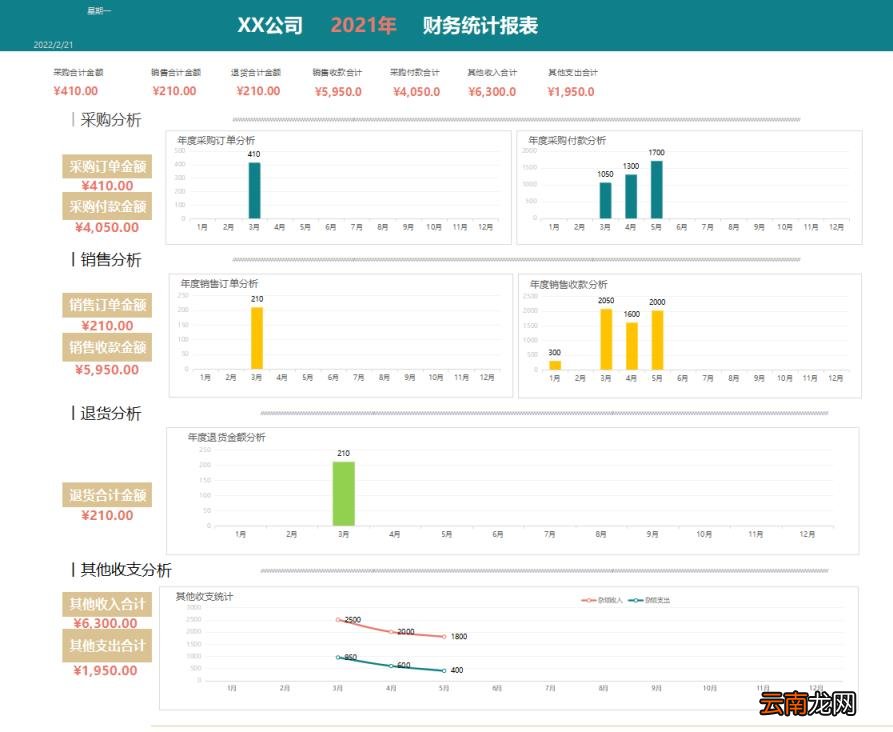Select the 退货合计金额 beige label box

[107, 495]
